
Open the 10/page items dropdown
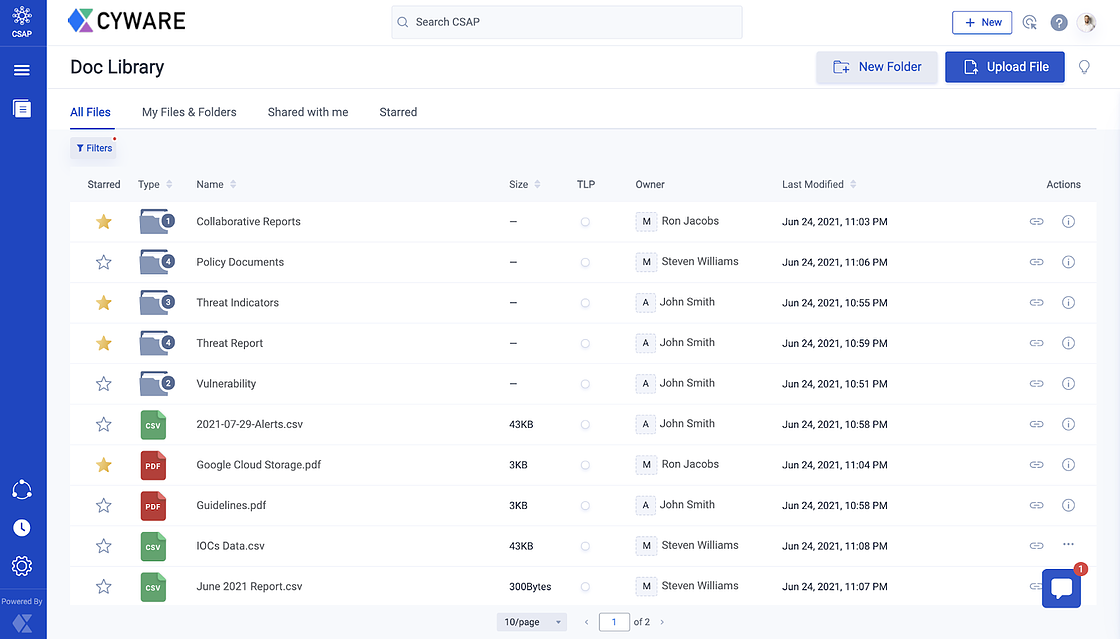pos(531,622)
